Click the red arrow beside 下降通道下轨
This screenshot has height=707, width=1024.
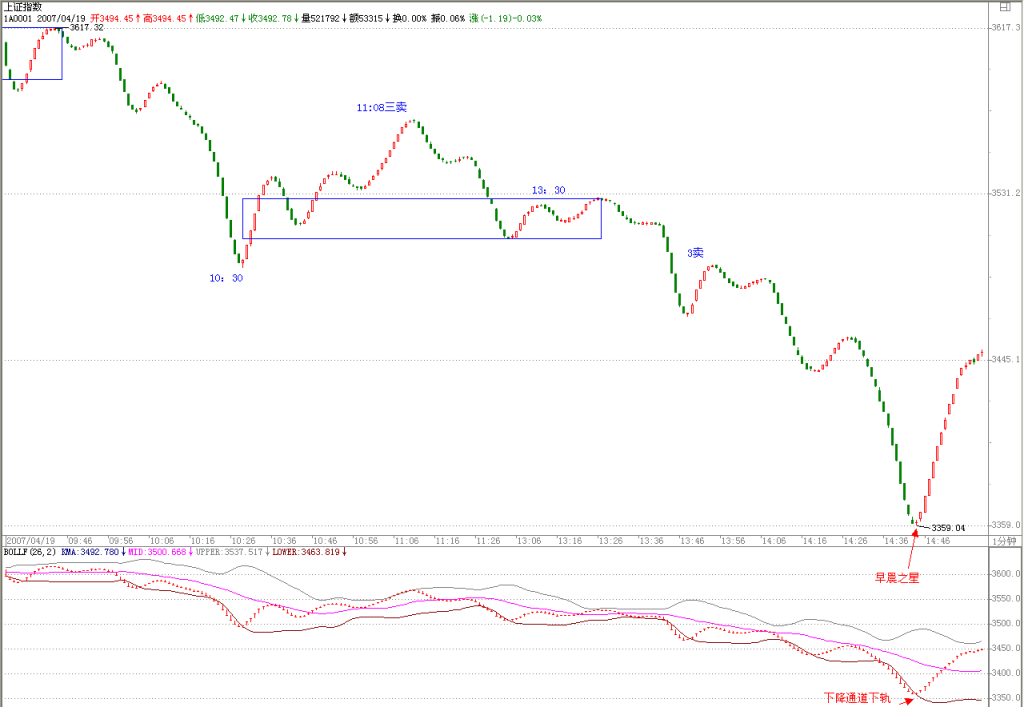point(906,700)
